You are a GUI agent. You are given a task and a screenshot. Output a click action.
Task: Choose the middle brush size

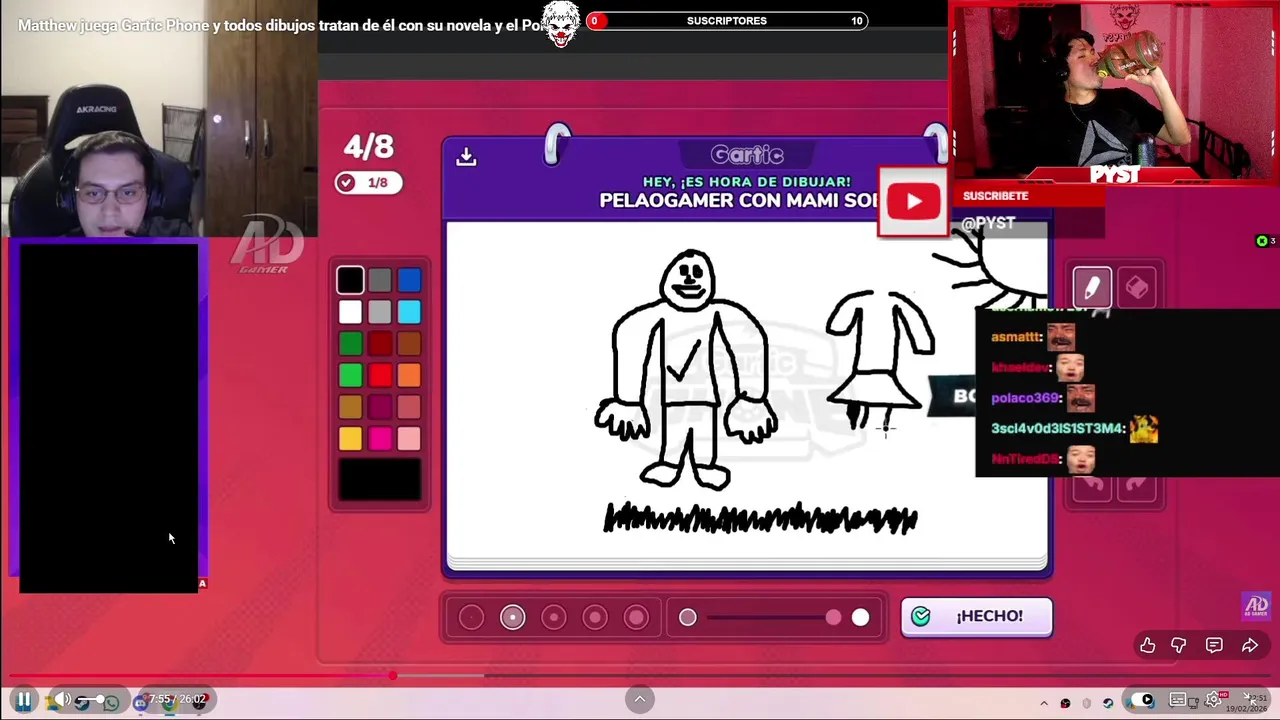[x=553, y=618]
